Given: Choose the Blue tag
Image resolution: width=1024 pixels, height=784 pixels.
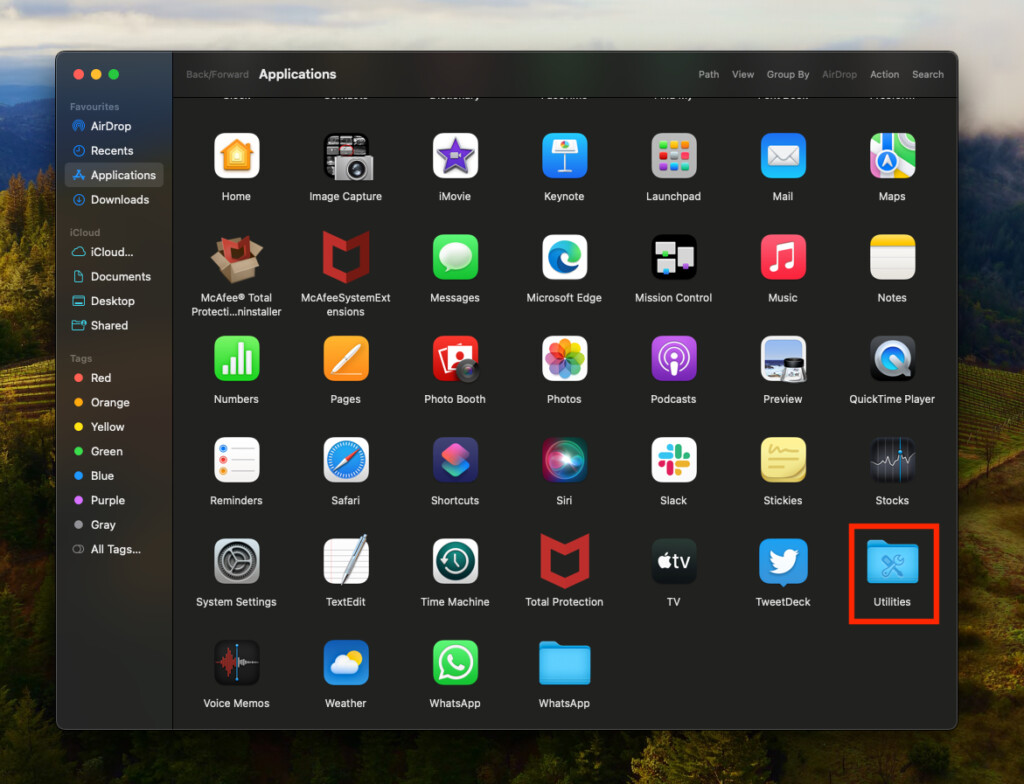Looking at the screenshot, I should pos(114,476).
